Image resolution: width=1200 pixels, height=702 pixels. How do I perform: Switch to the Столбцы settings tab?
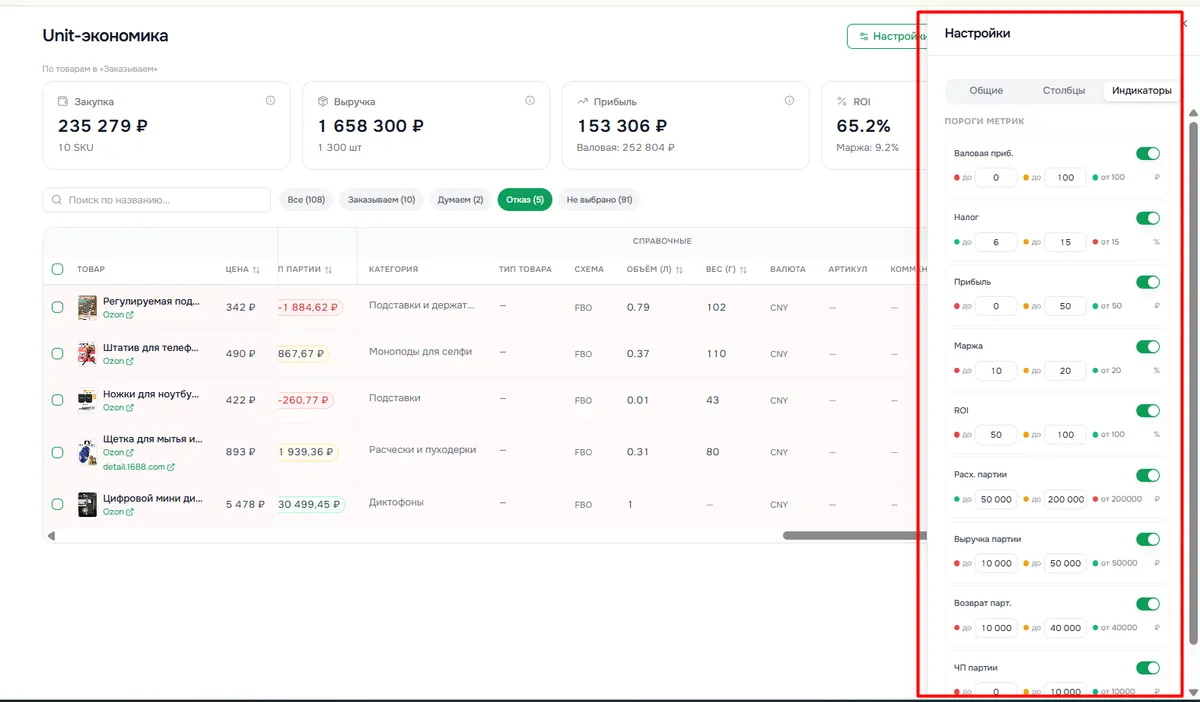(1064, 91)
